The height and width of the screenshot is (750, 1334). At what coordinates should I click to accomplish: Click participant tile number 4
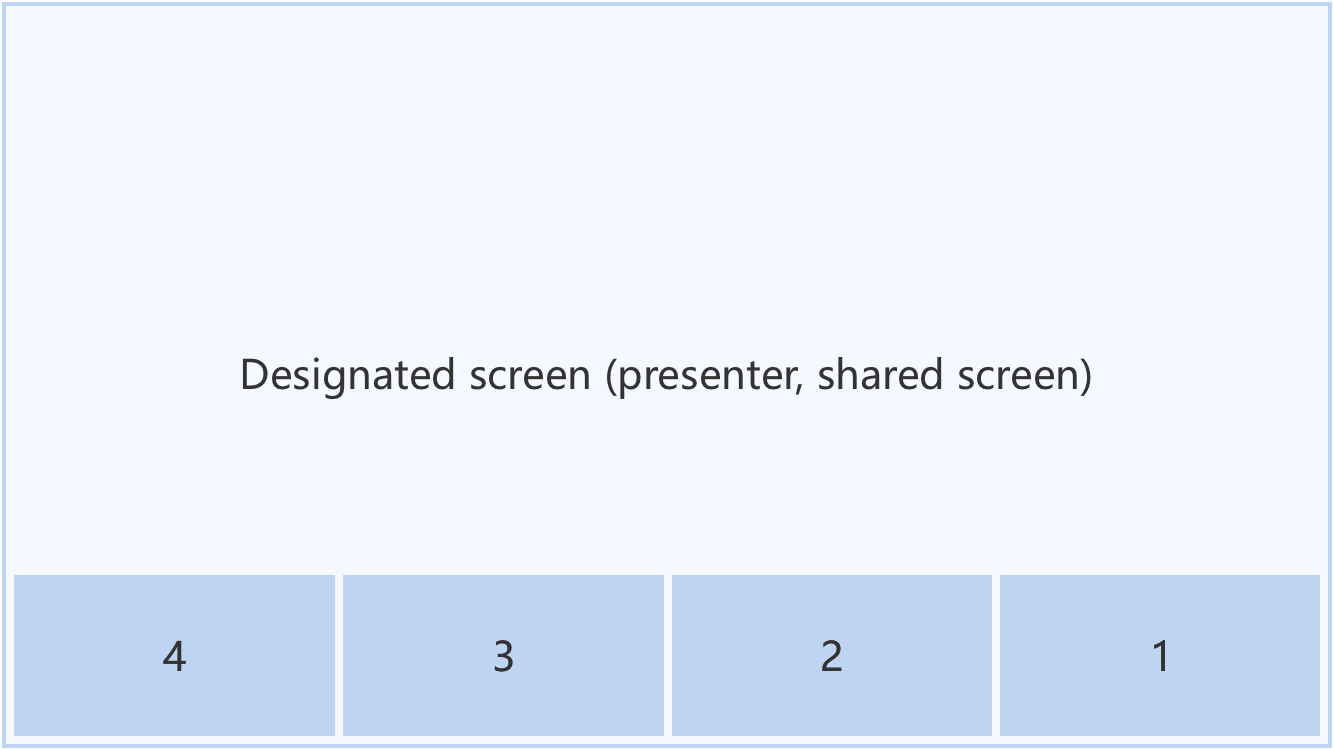(x=174, y=655)
